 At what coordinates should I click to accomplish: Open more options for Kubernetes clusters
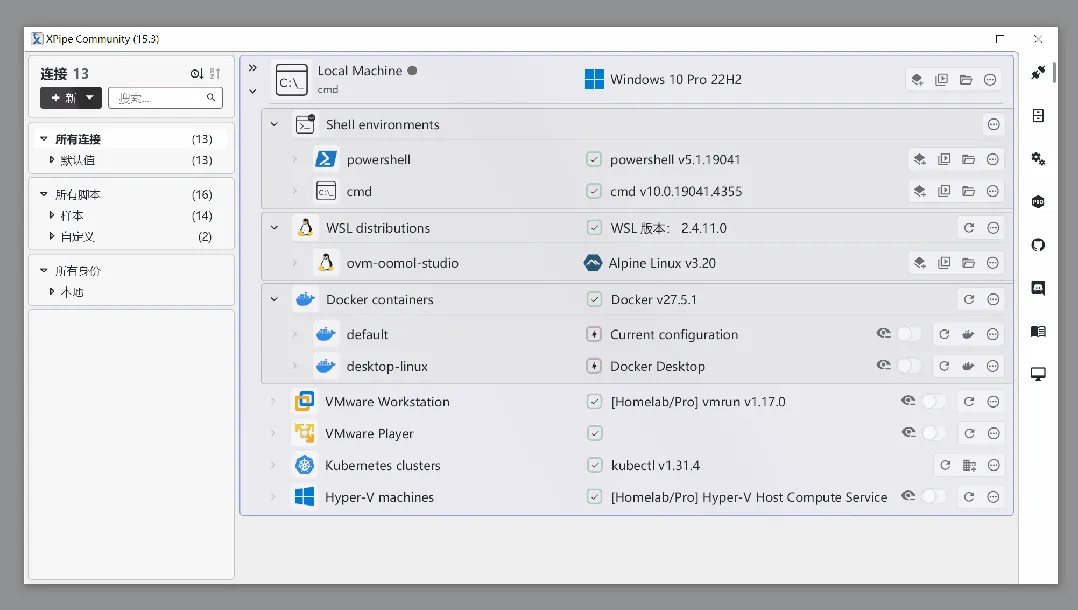tap(993, 466)
